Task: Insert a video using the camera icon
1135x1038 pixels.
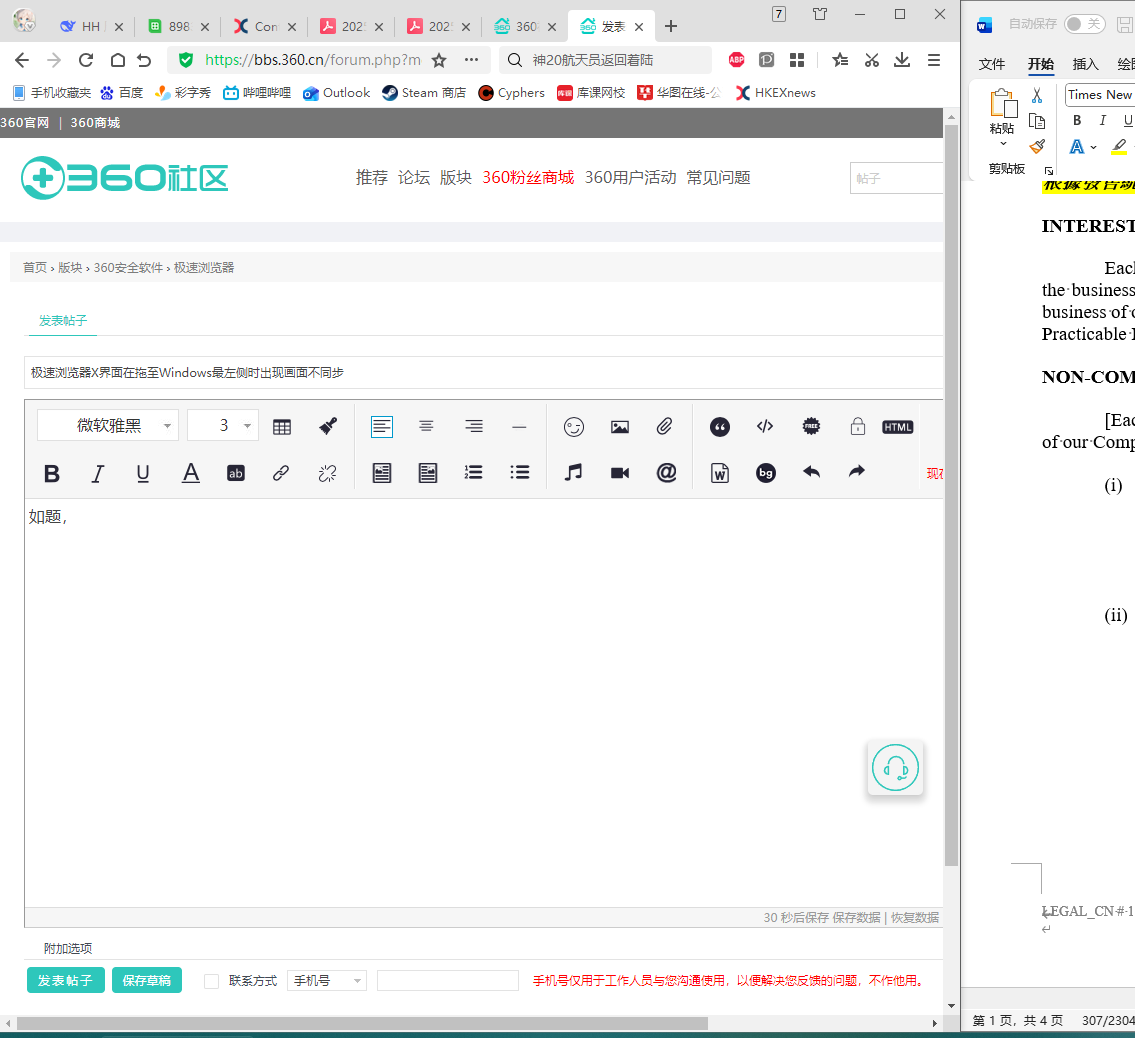Action: 620,473
